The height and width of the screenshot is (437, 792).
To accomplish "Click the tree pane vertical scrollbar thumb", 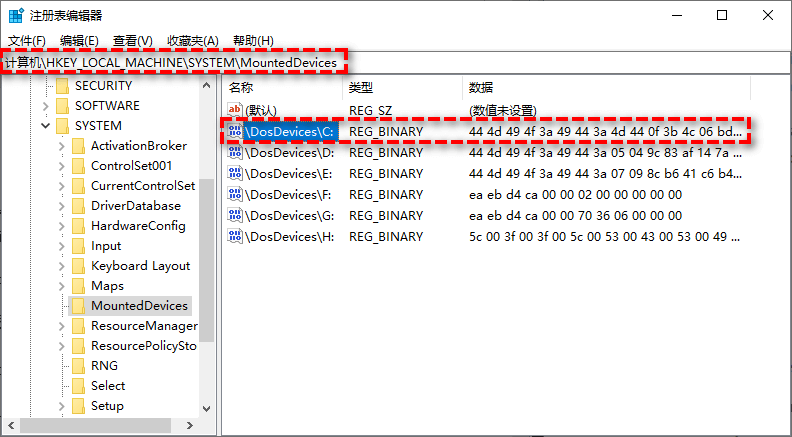I will point(207,260).
